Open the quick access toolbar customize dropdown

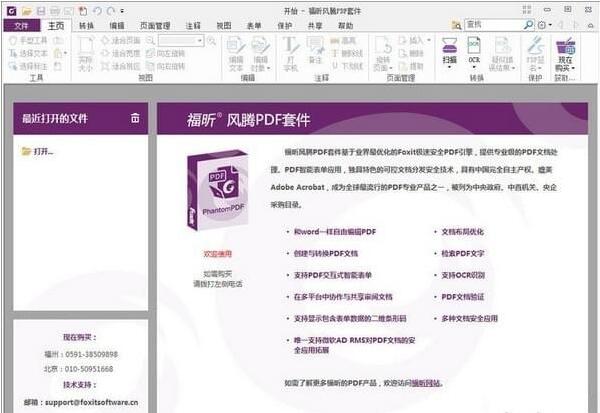tap(122, 11)
